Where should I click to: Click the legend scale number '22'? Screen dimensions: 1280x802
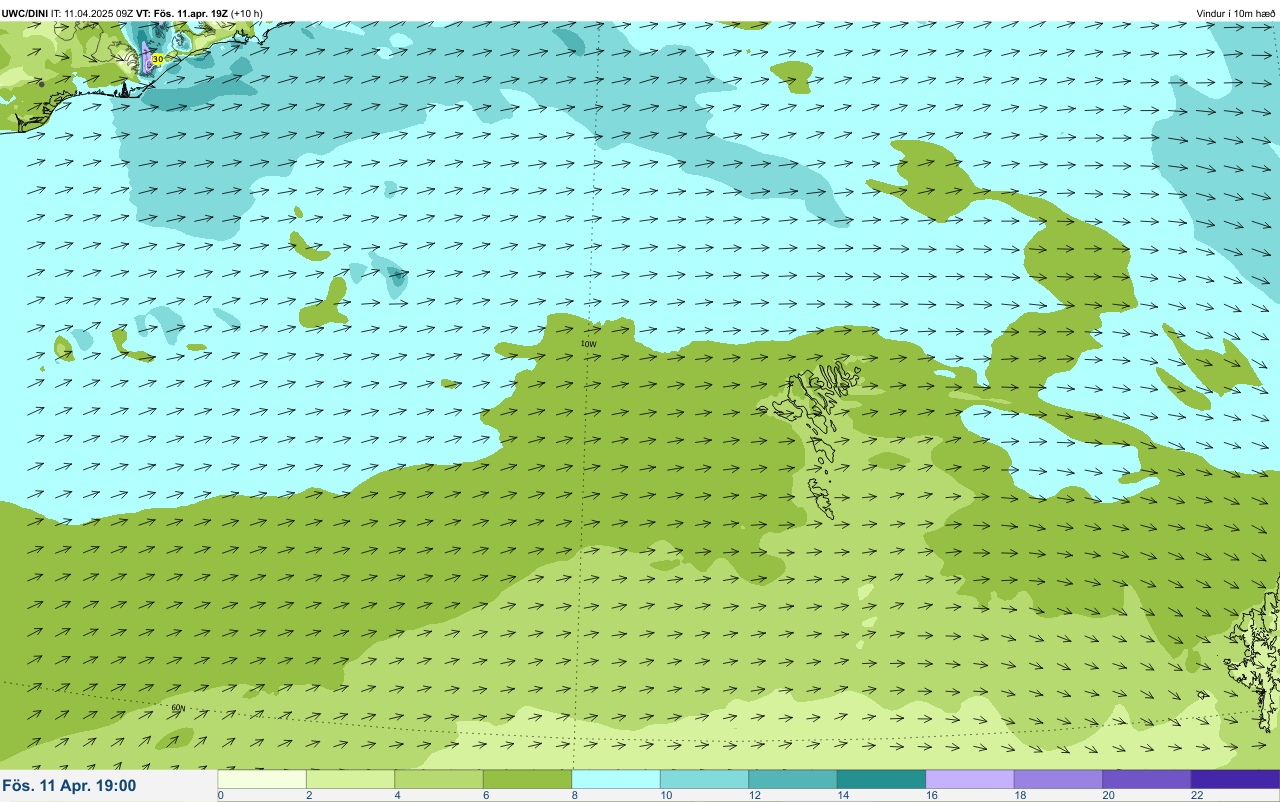click(x=1197, y=795)
